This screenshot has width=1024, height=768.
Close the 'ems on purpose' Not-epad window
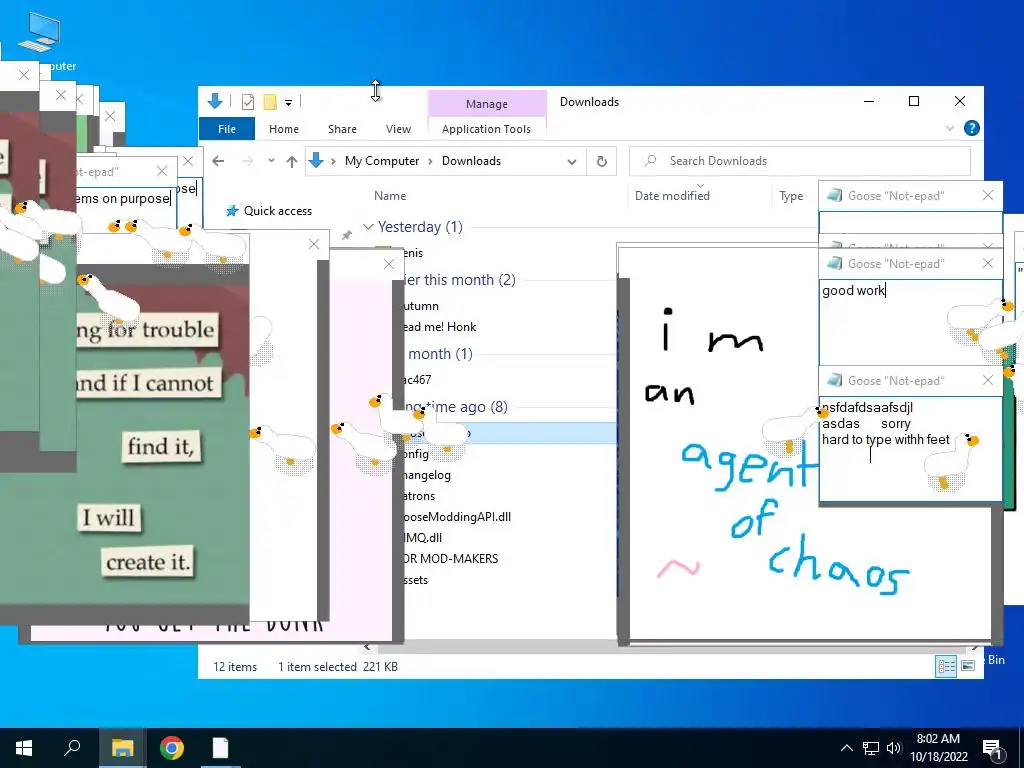tap(162, 171)
